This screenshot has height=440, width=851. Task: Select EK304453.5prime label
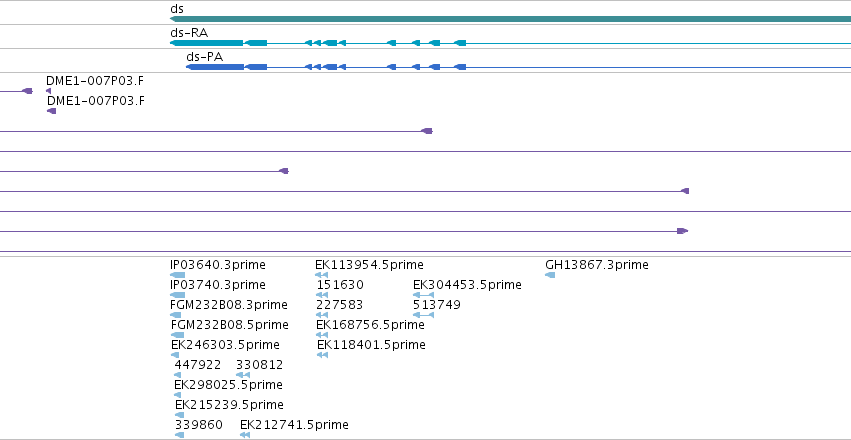[x=467, y=285]
